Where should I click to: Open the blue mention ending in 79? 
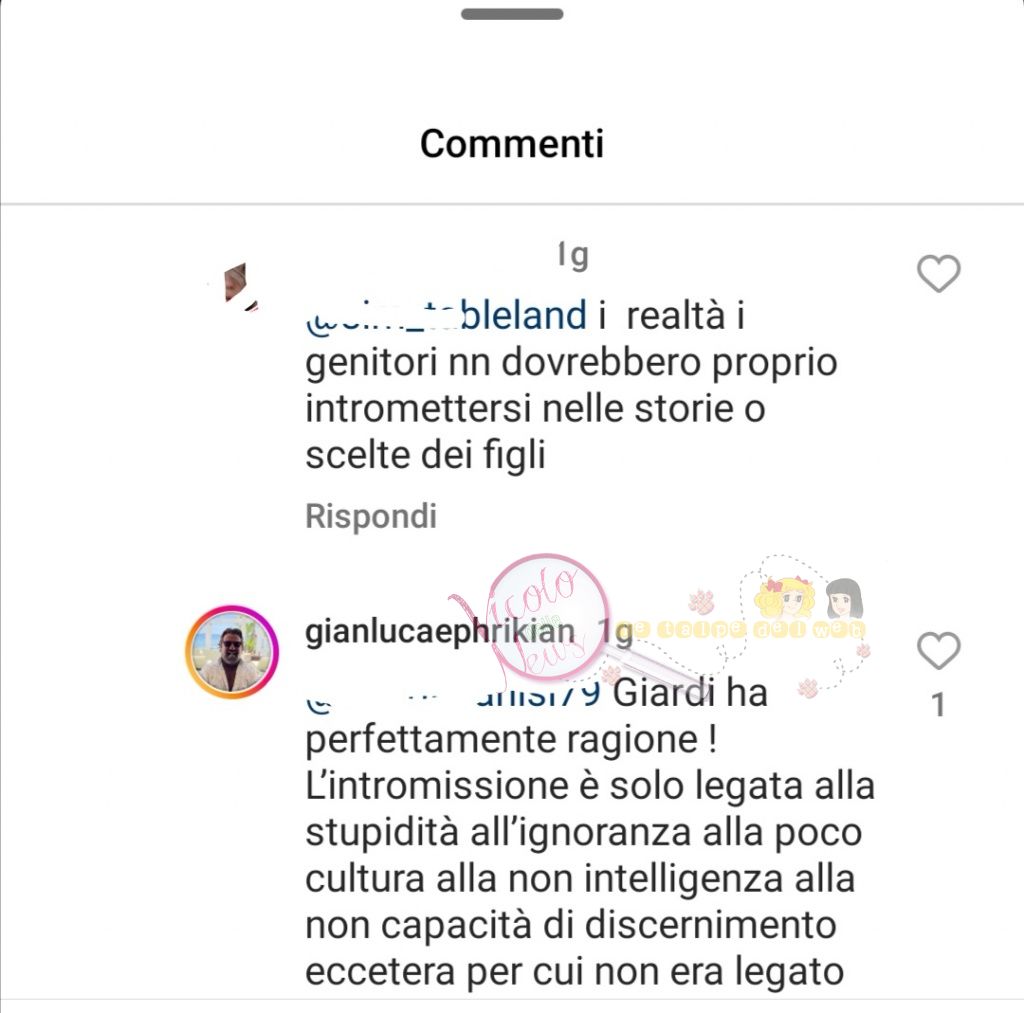pyautogui.click(x=453, y=694)
